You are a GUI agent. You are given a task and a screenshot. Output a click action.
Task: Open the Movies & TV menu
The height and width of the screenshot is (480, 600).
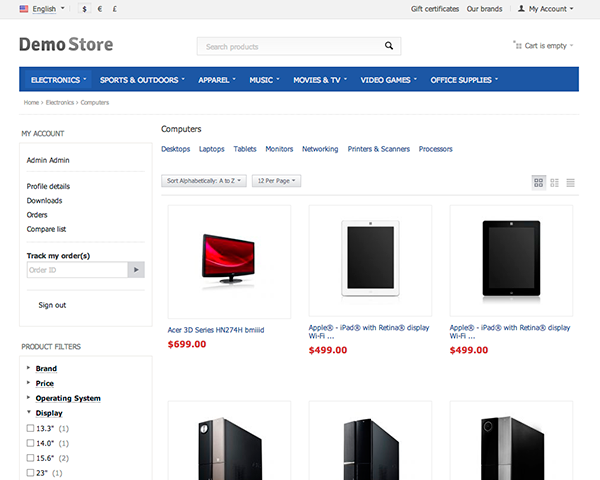pos(320,80)
